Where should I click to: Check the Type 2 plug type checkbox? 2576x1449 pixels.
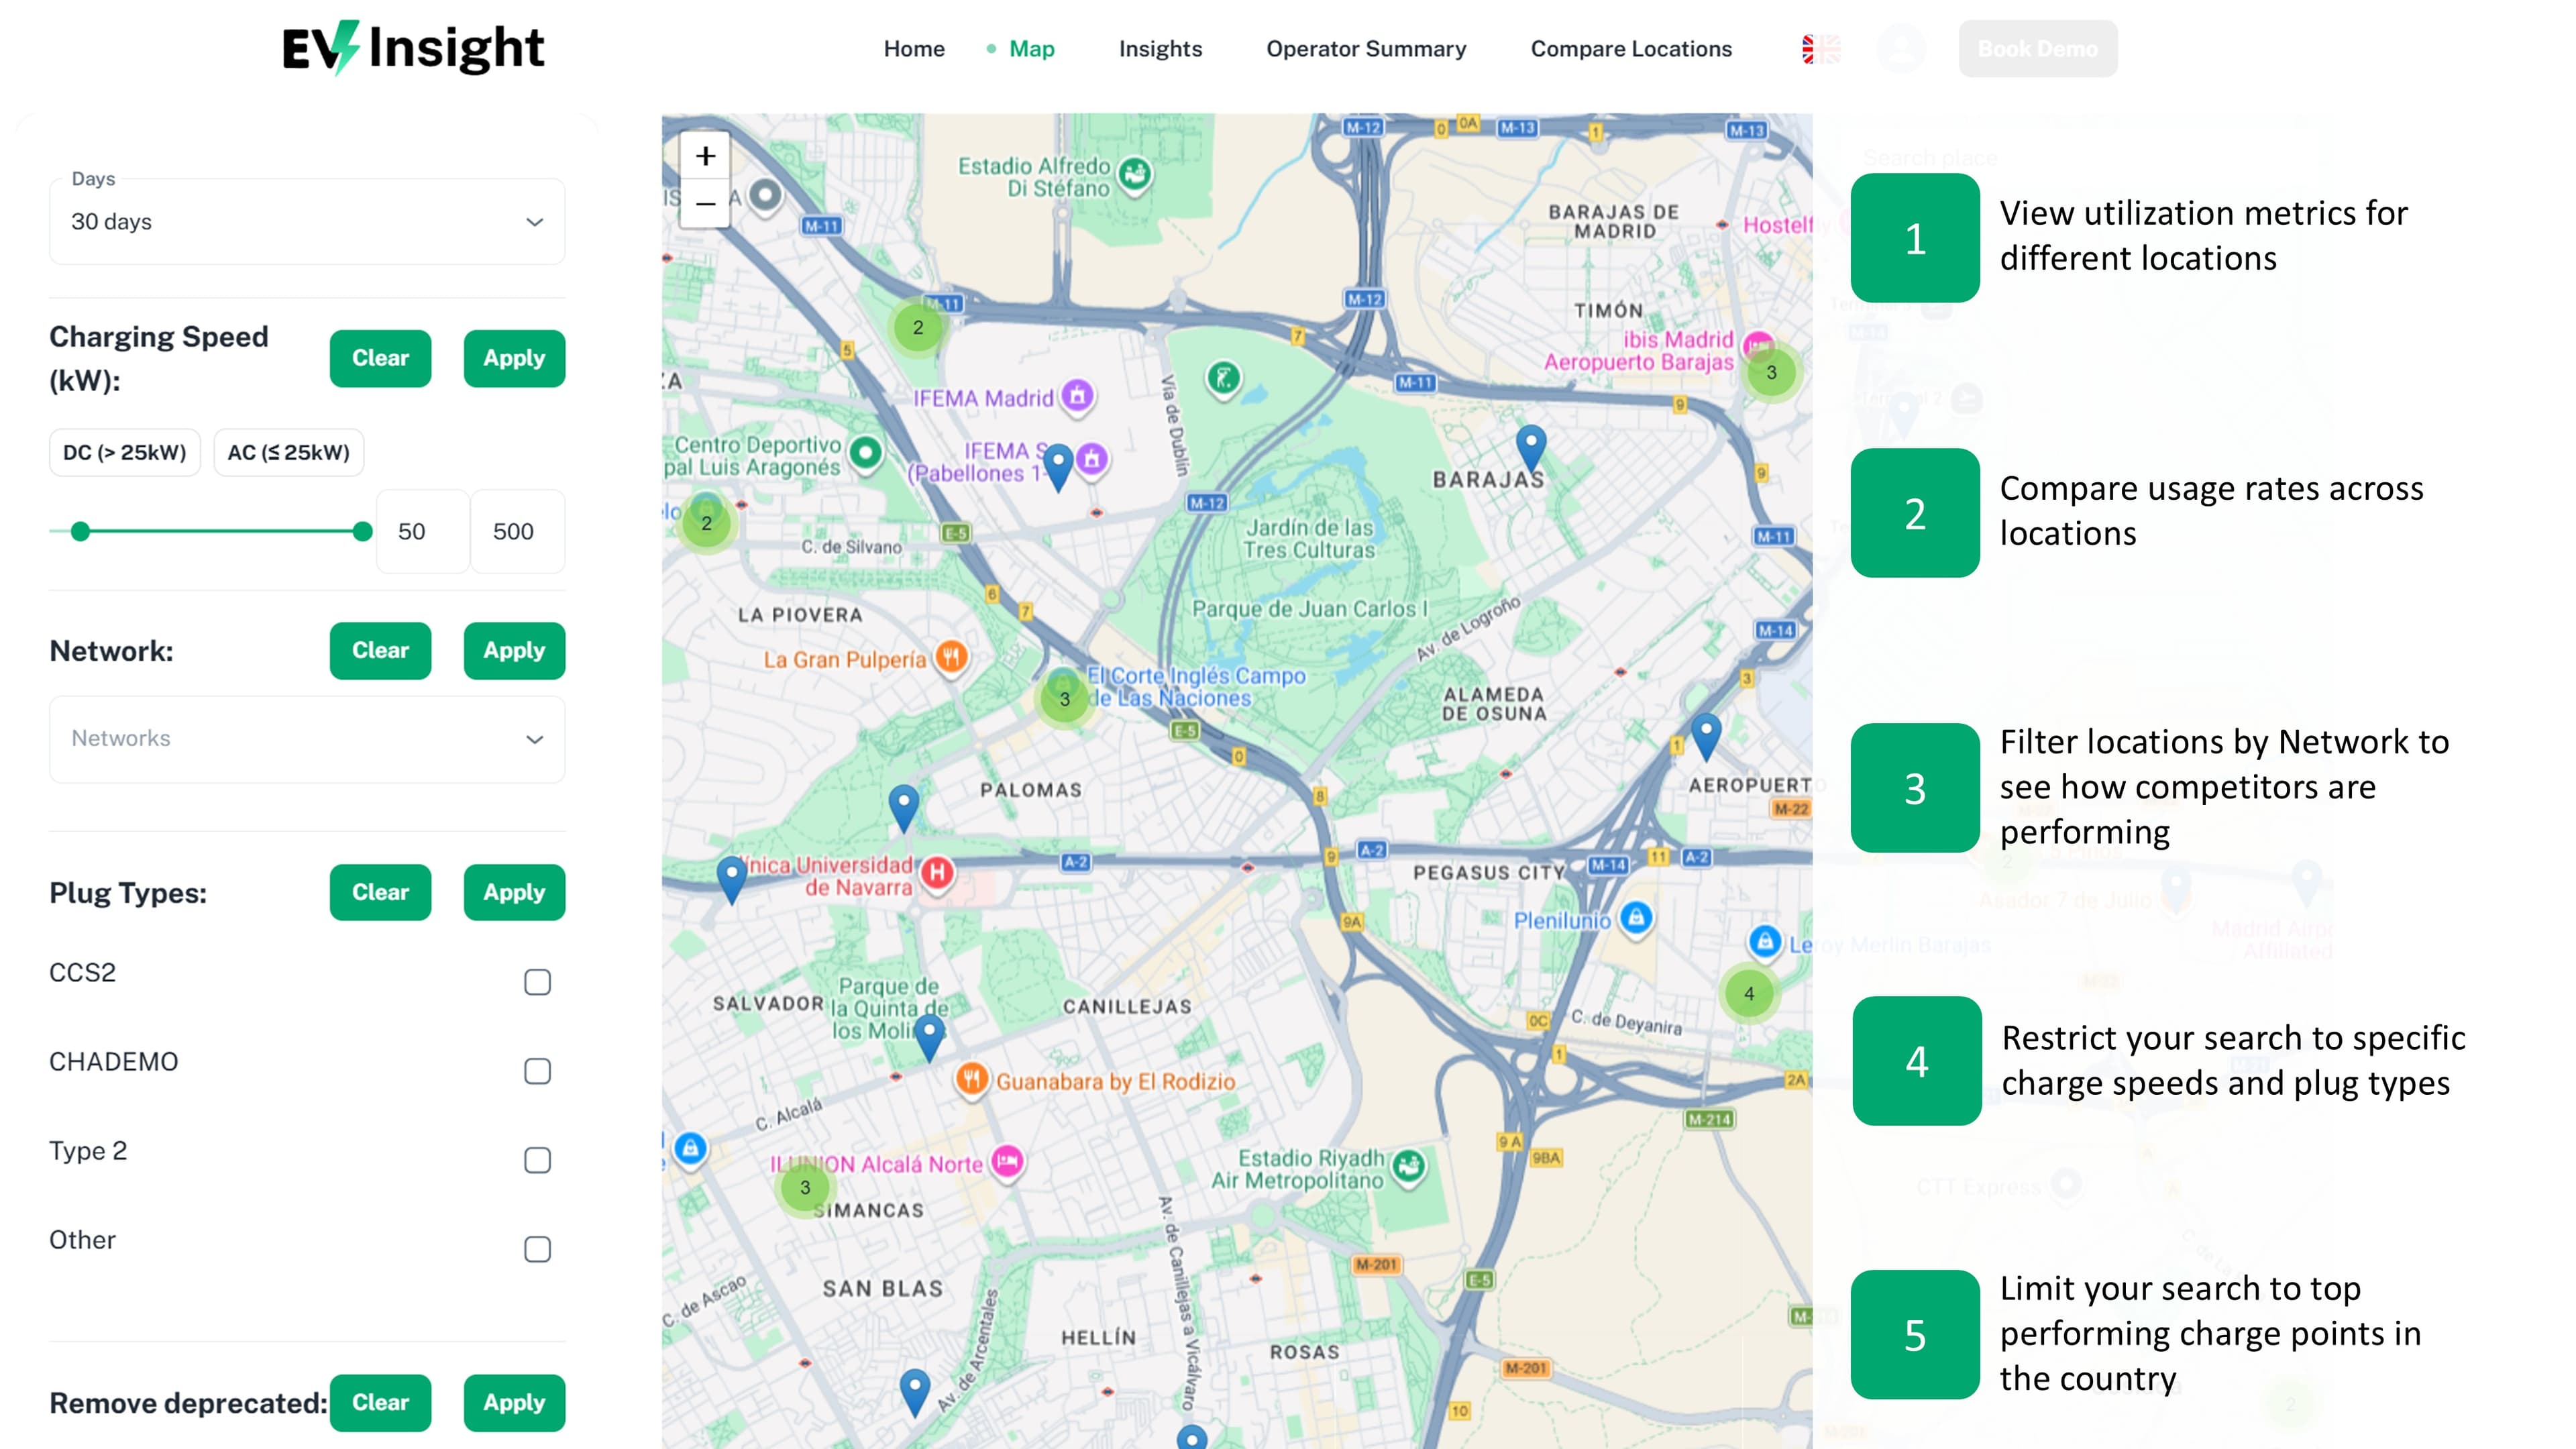click(x=537, y=1160)
